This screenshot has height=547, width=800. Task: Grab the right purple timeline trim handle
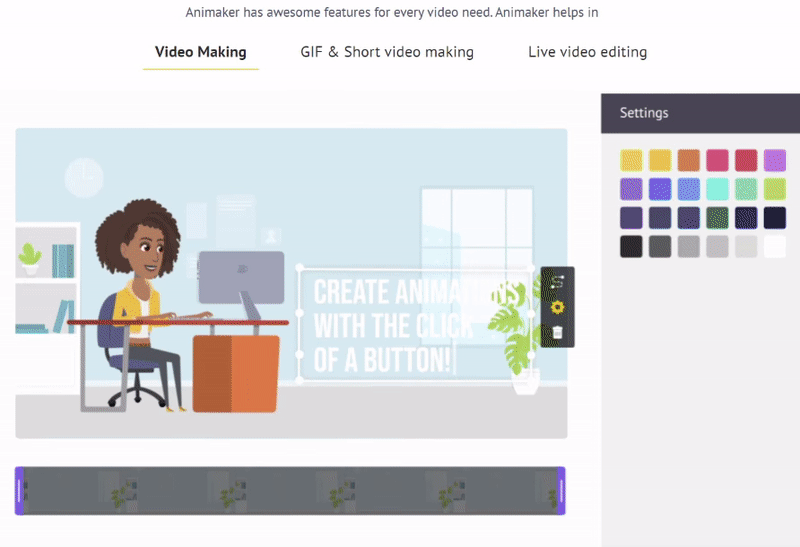point(561,491)
